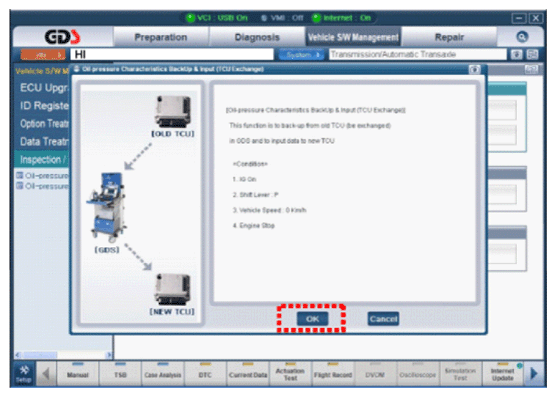The image size is (556, 397).
Task: Click the sidebar scrollbar left arrow
Action: [x=18, y=354]
